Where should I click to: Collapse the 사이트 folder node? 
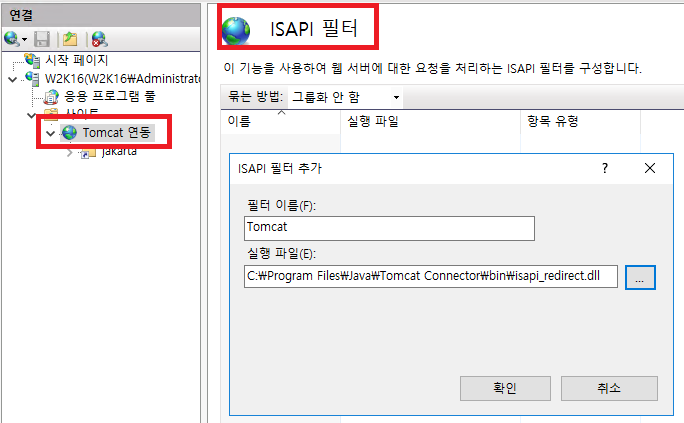pyautogui.click(x=31, y=116)
